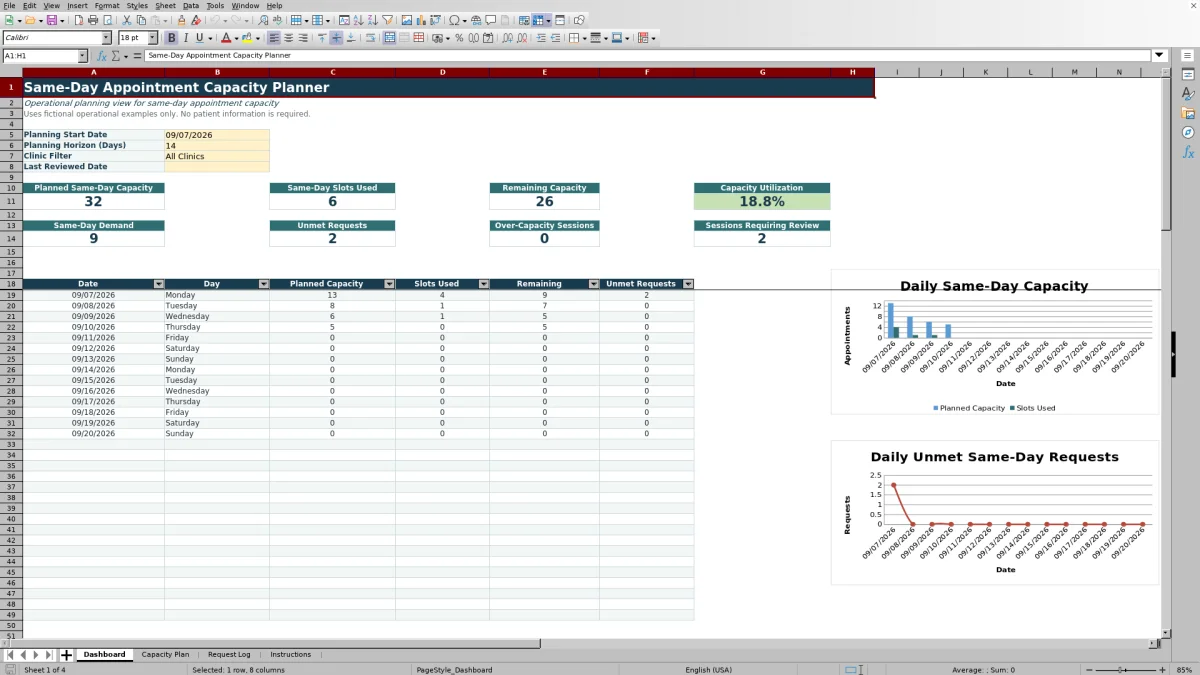Switch to the Request Log sheet tab
The width and height of the screenshot is (1200, 675).
229,655
